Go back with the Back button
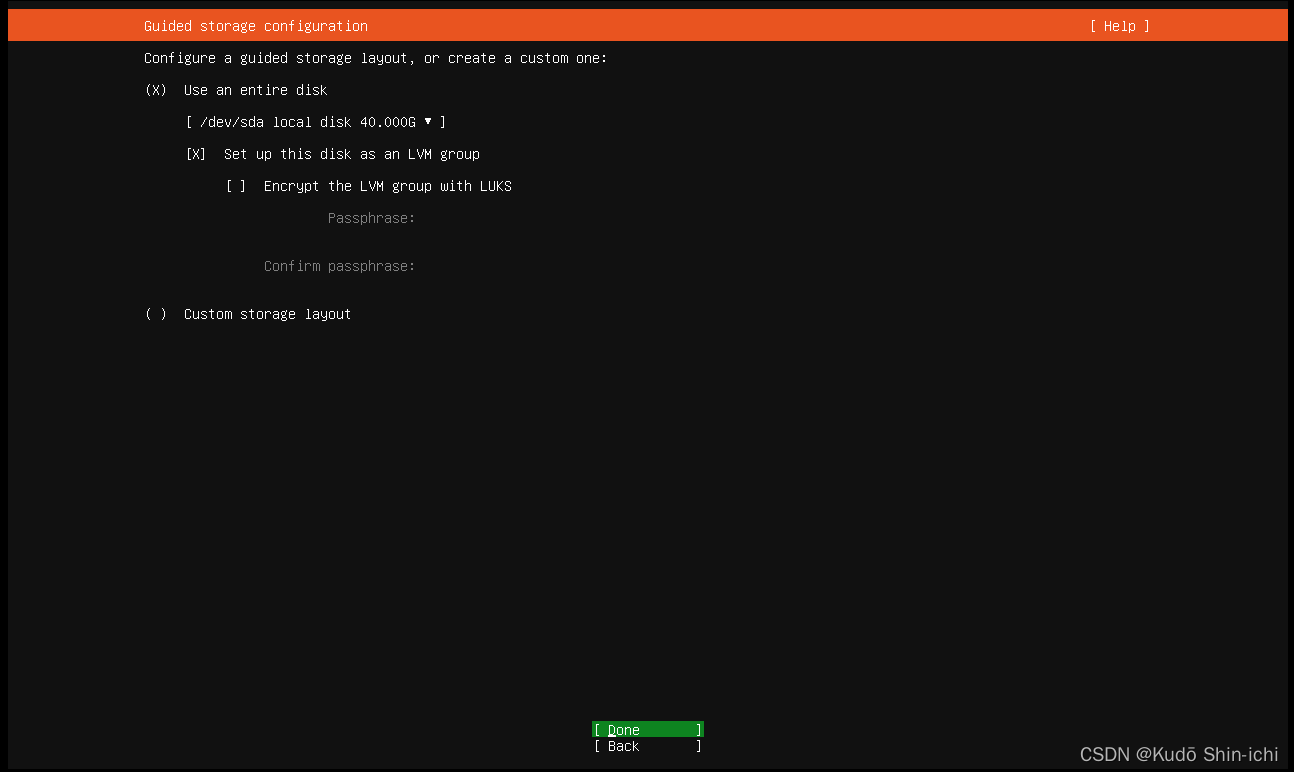The width and height of the screenshot is (1294, 772). coord(648,746)
